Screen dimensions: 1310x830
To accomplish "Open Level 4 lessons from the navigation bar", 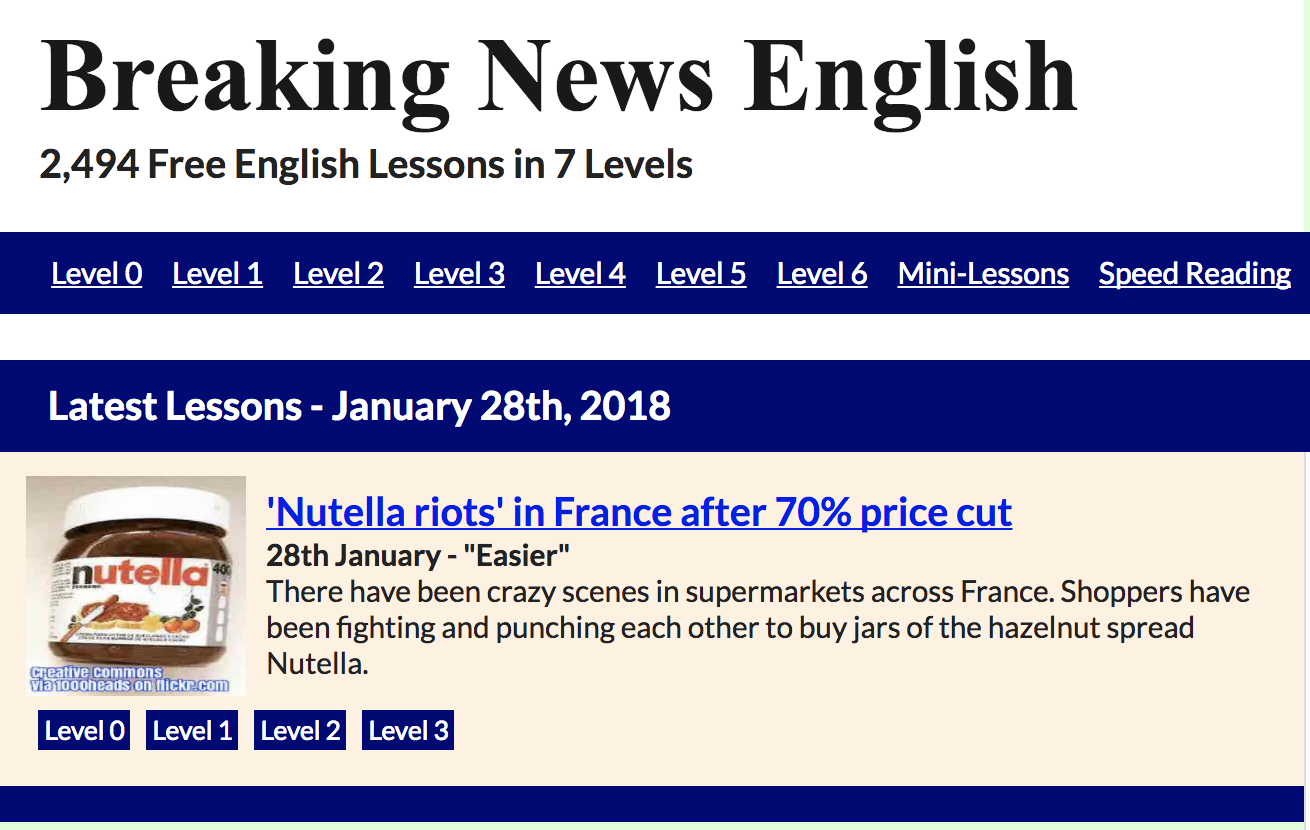I will click(x=580, y=274).
